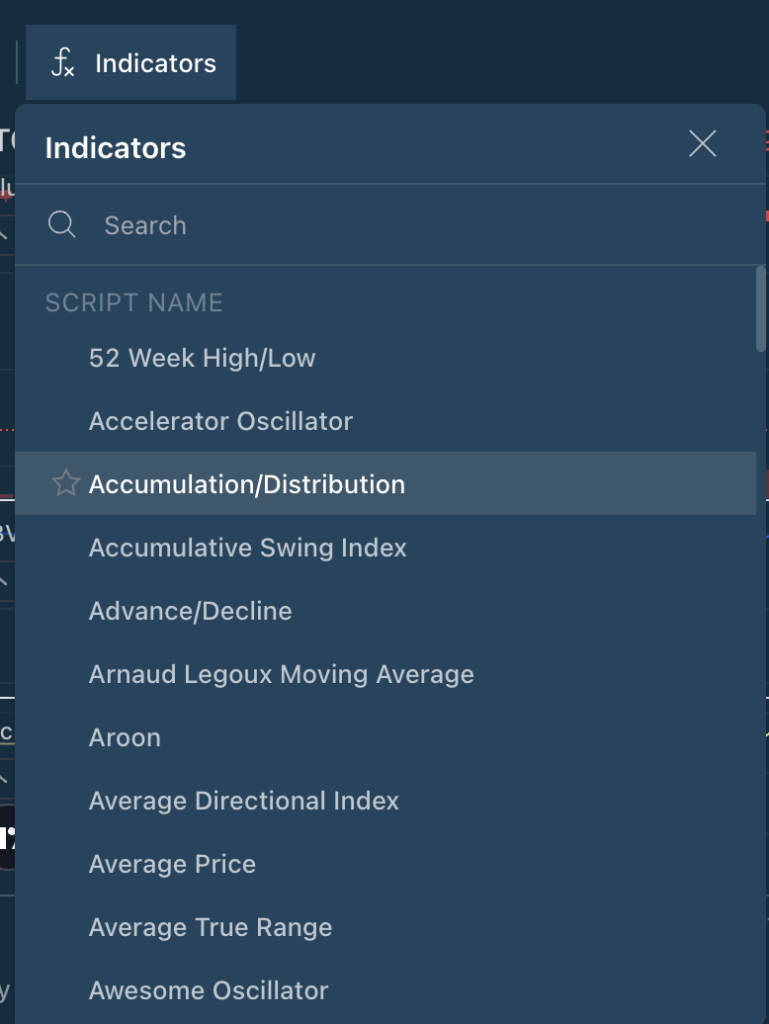Click into the indicator Search field

coord(400,225)
